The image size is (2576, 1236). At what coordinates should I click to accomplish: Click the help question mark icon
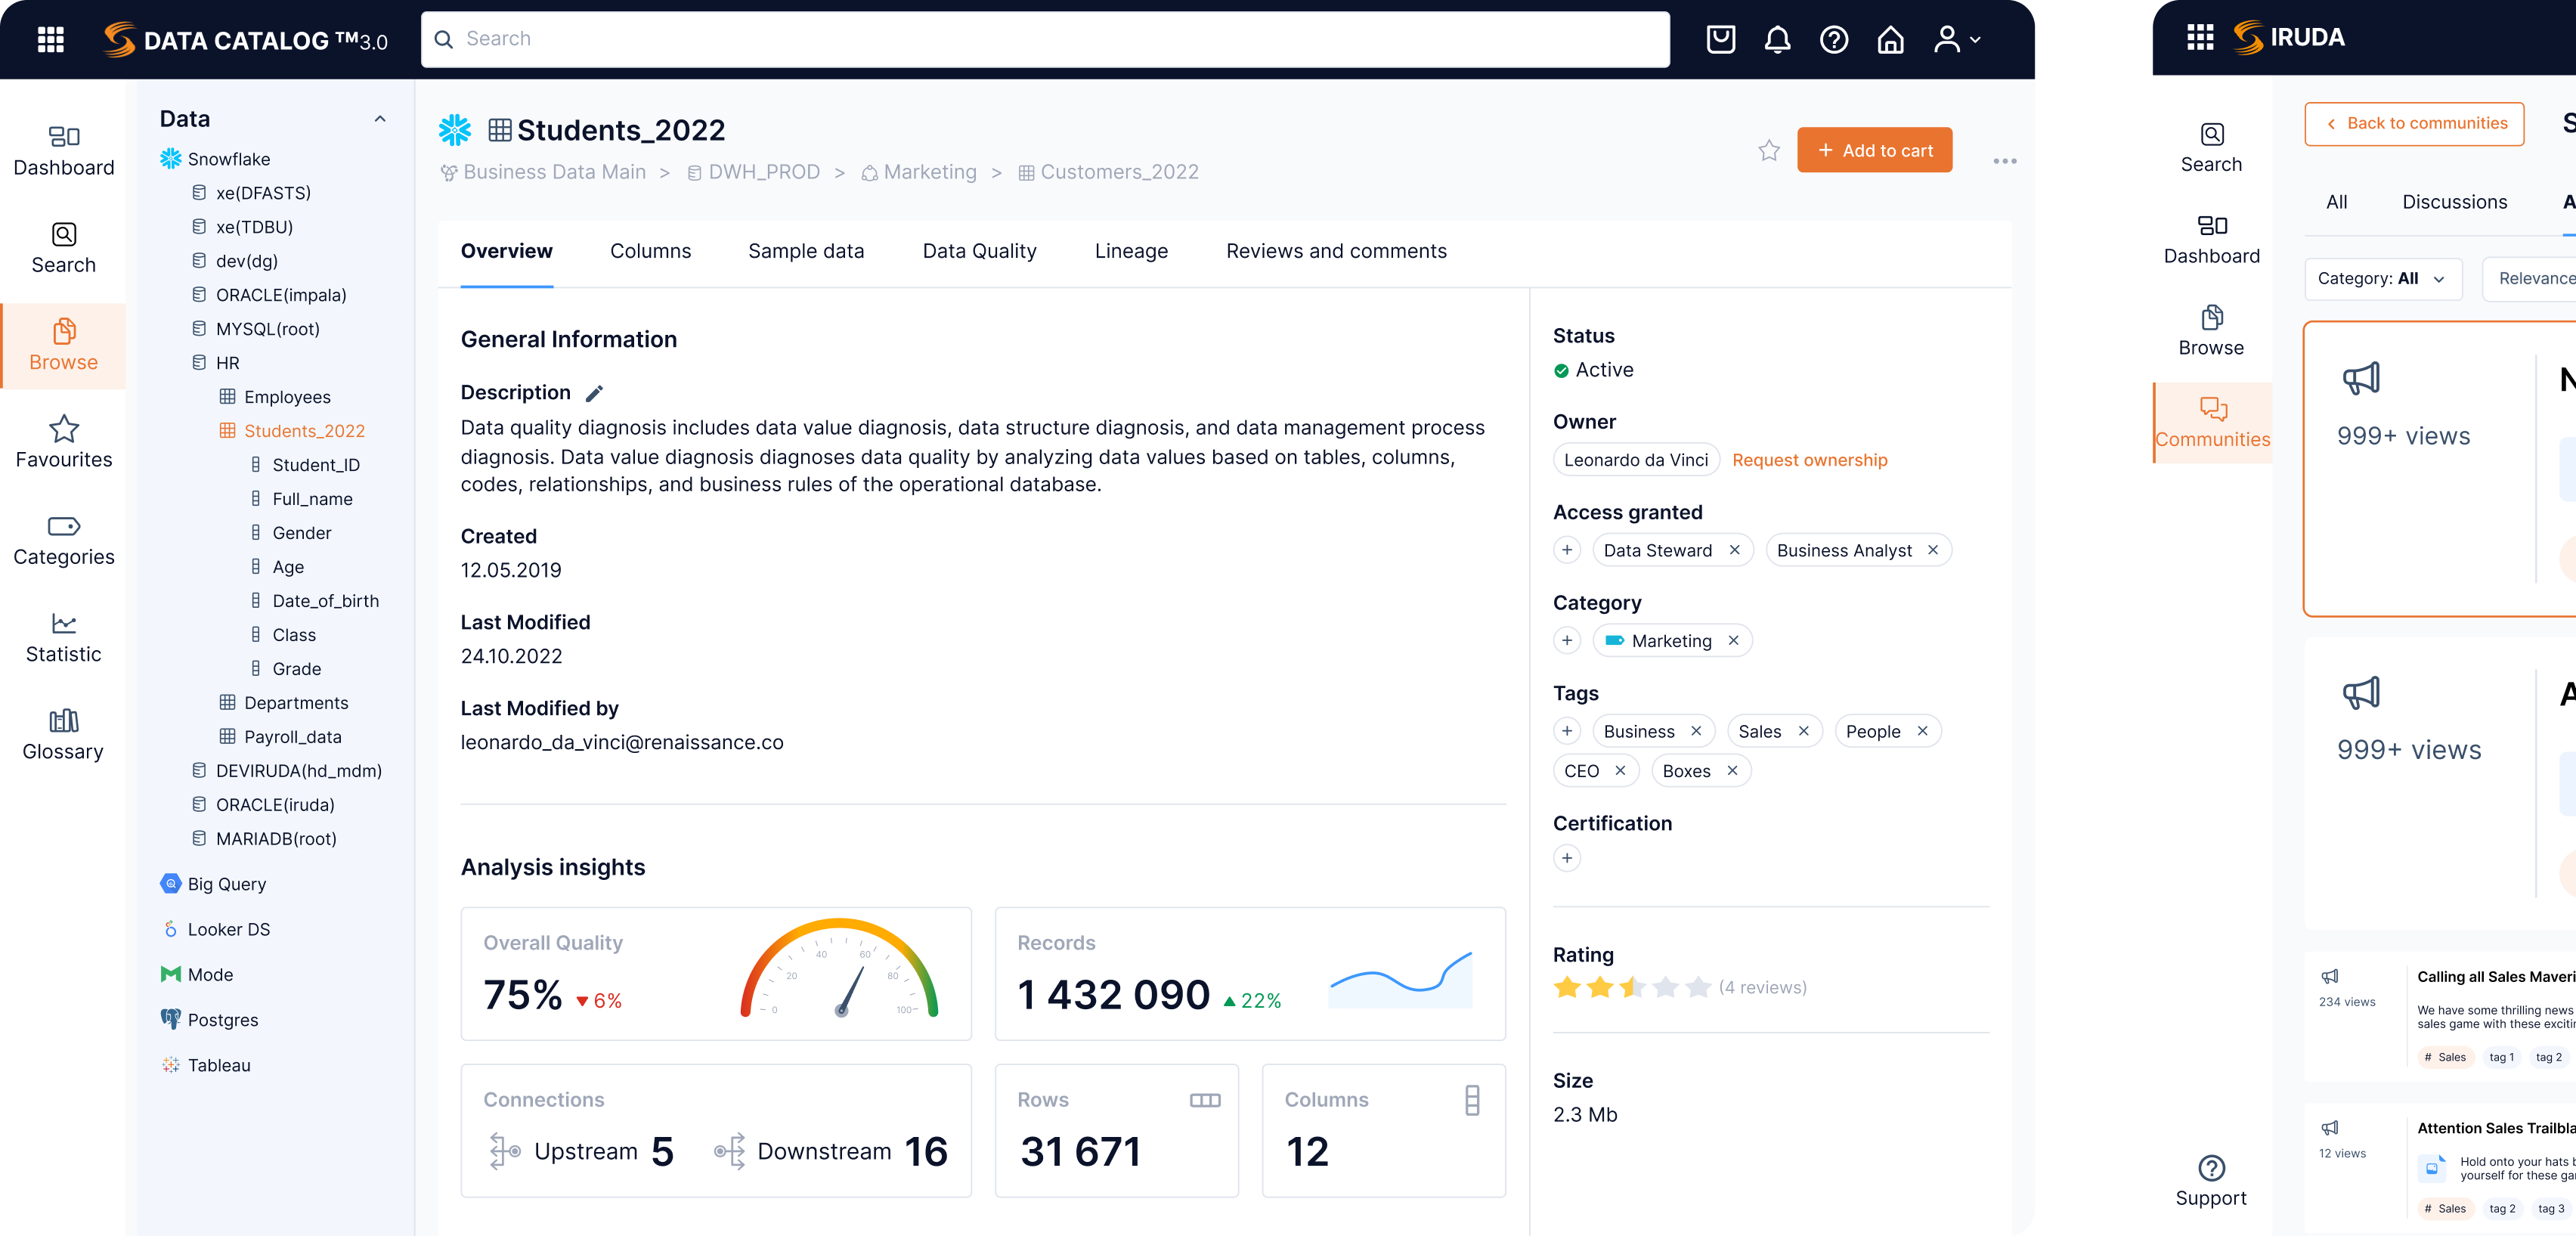[1833, 40]
